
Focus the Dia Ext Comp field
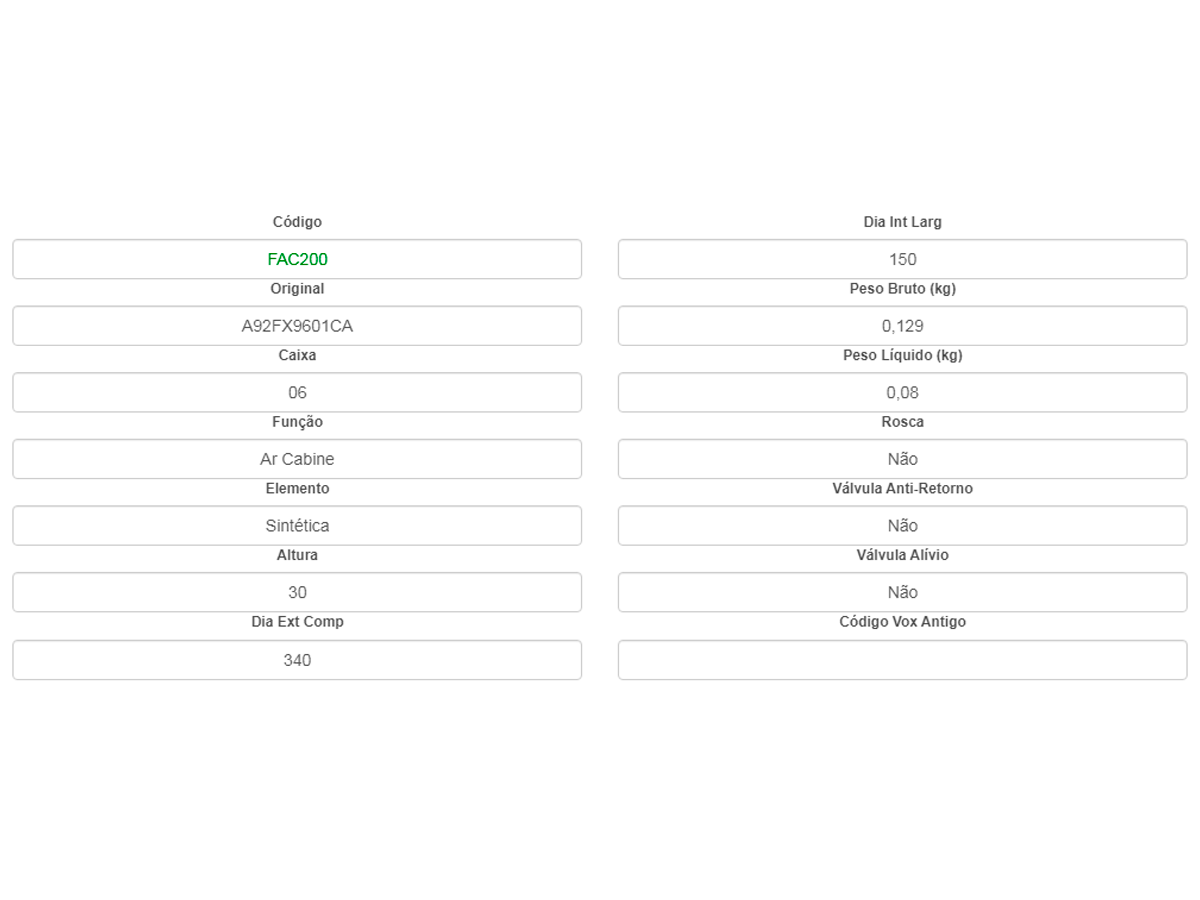[297, 660]
